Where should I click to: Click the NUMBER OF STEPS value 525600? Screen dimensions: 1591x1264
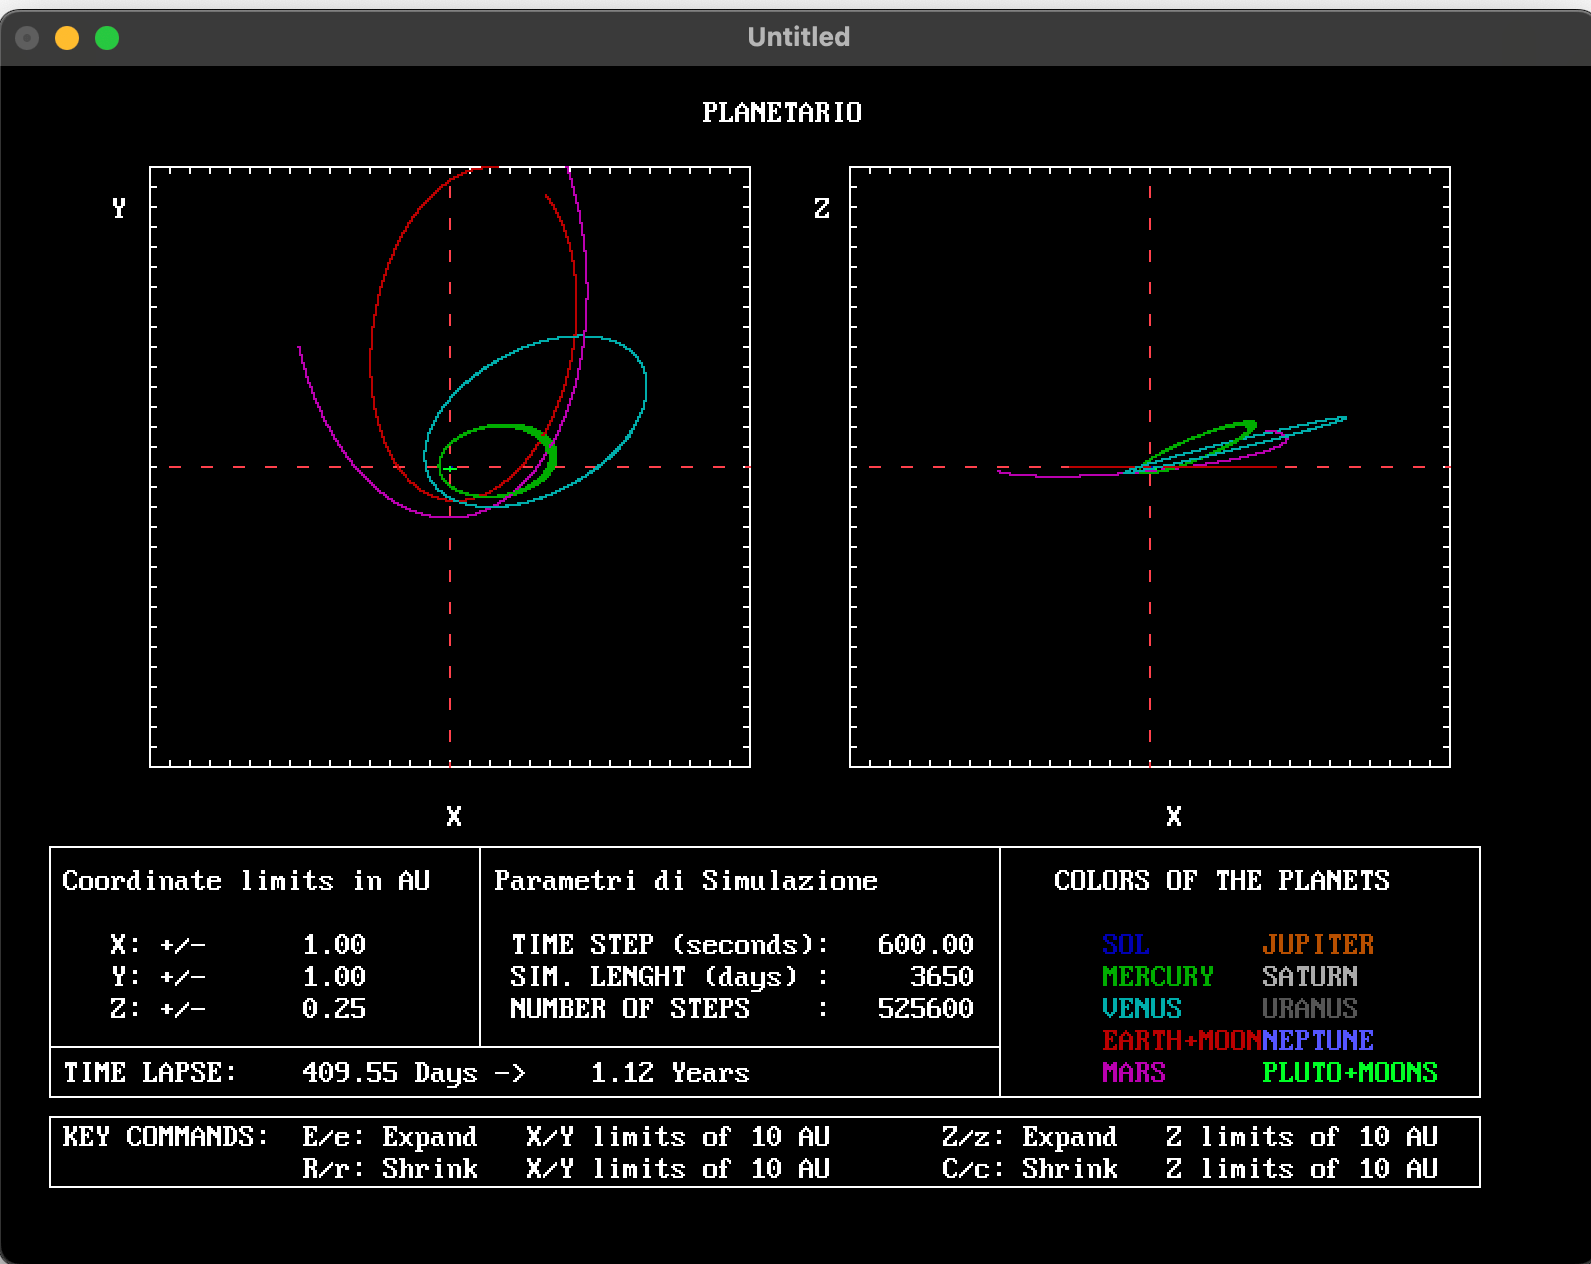[x=925, y=1008]
